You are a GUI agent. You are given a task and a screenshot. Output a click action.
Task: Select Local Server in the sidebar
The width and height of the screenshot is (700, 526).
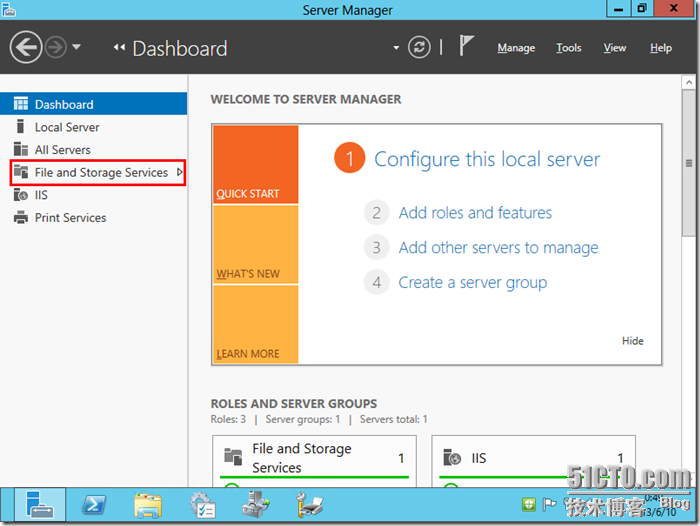coord(94,127)
